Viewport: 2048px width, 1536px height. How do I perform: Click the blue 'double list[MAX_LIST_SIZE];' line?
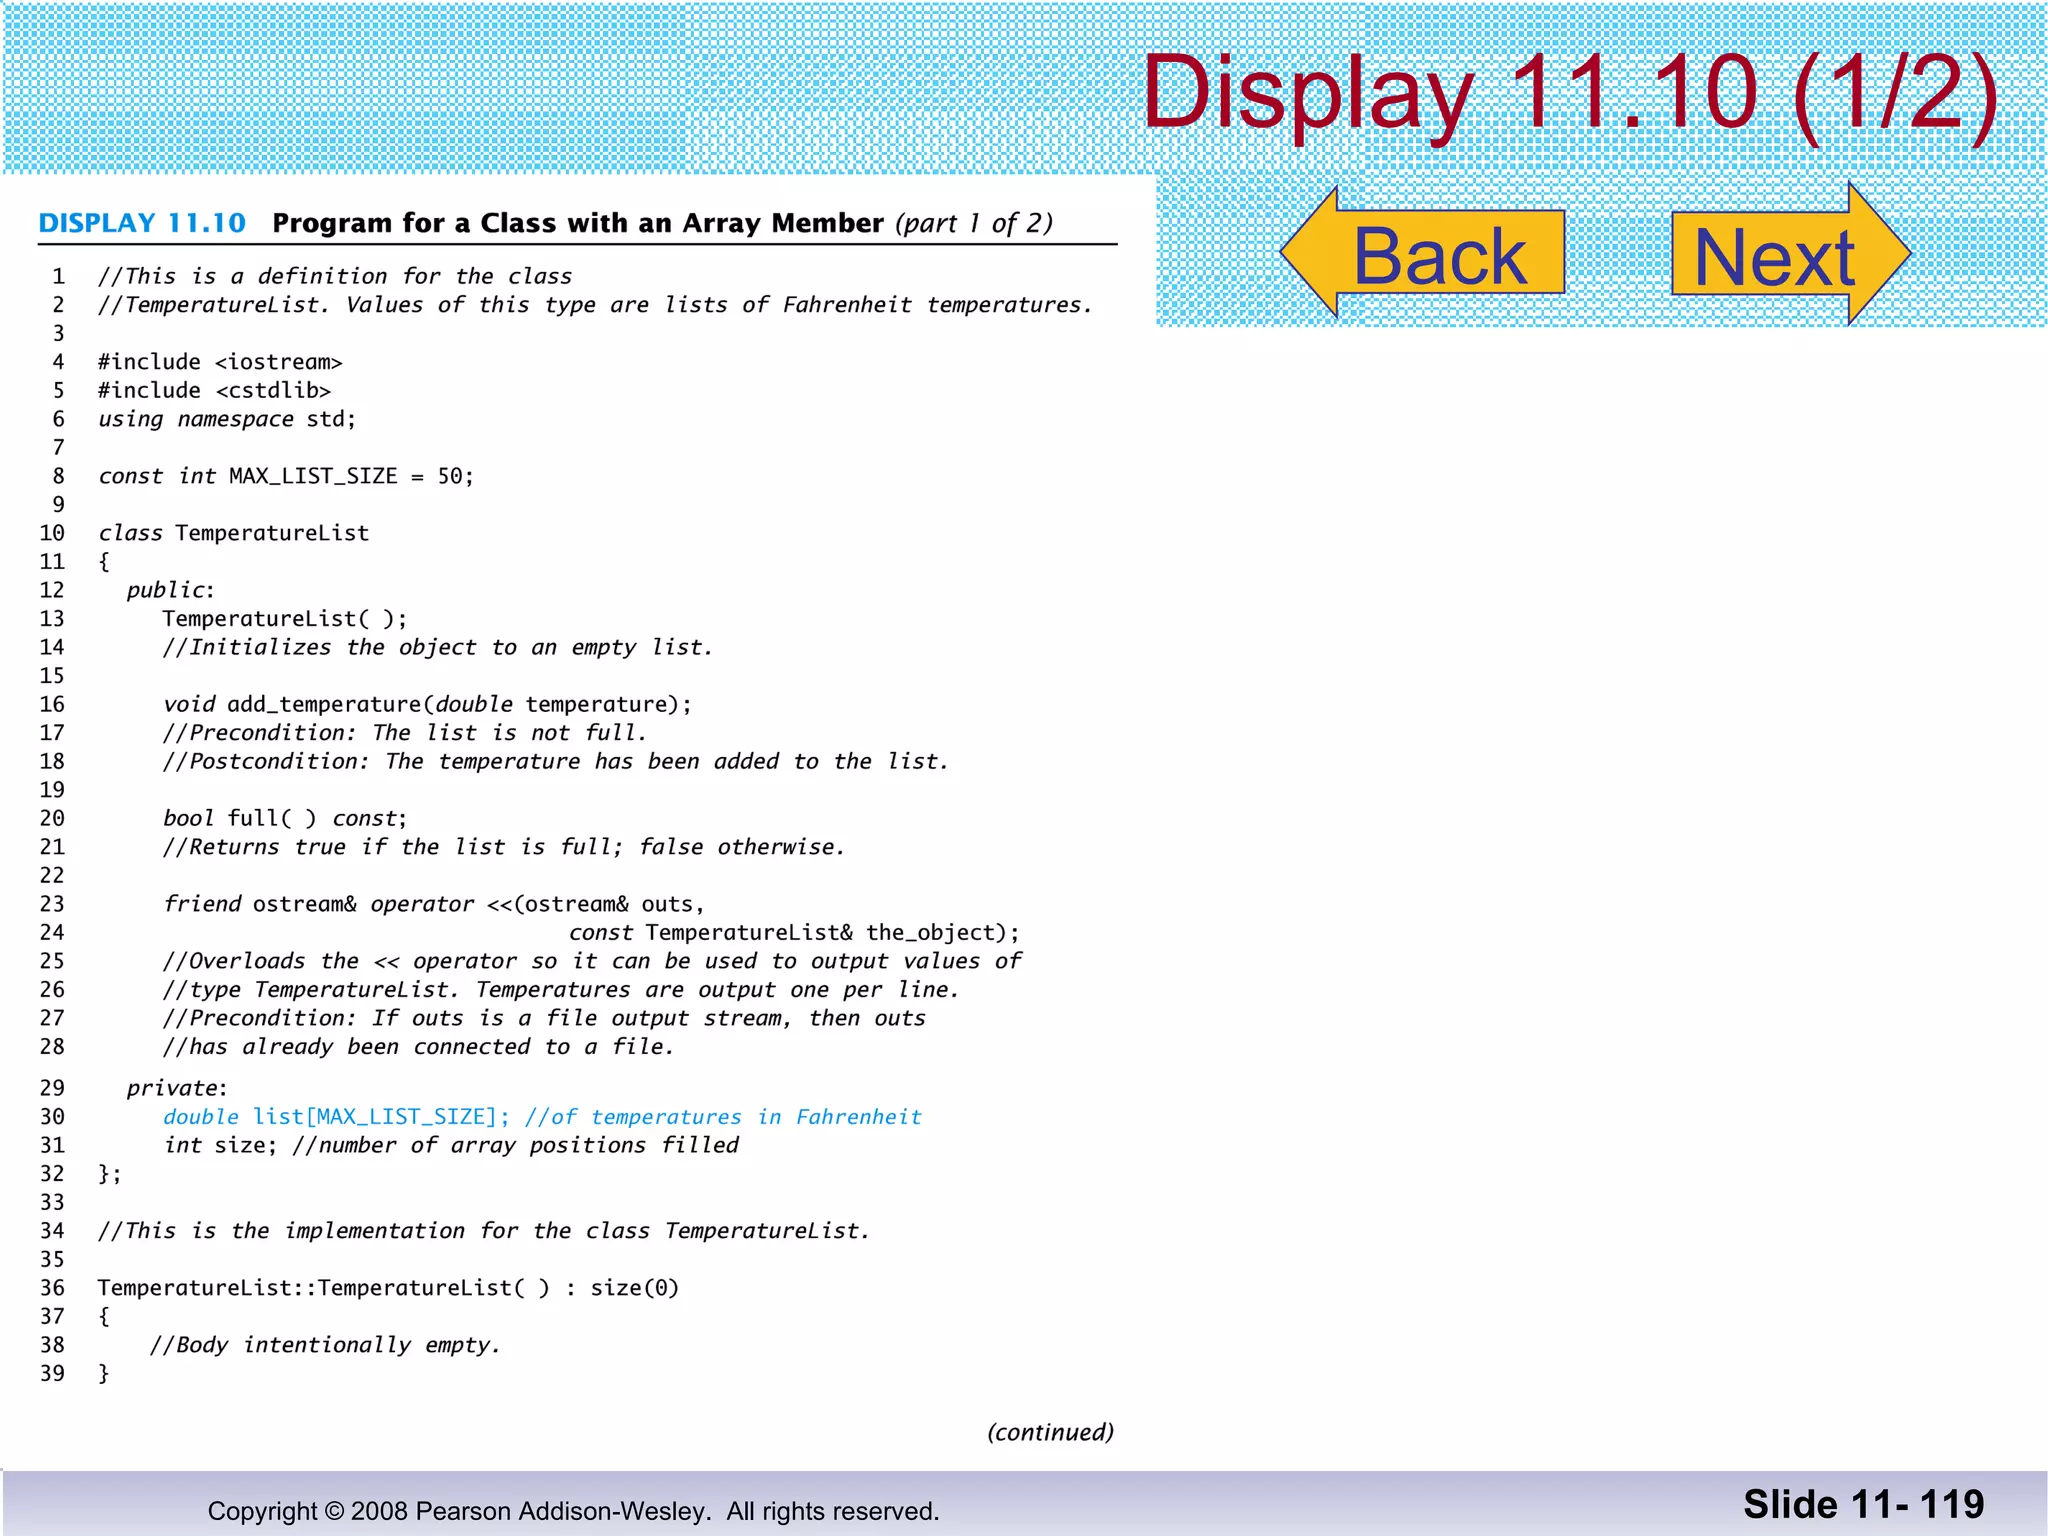[542, 1116]
